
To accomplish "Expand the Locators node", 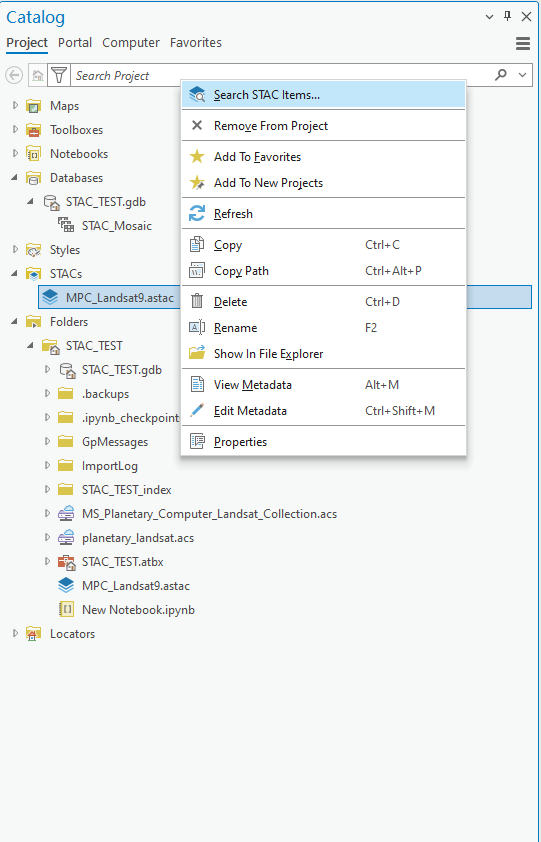I will [15, 634].
